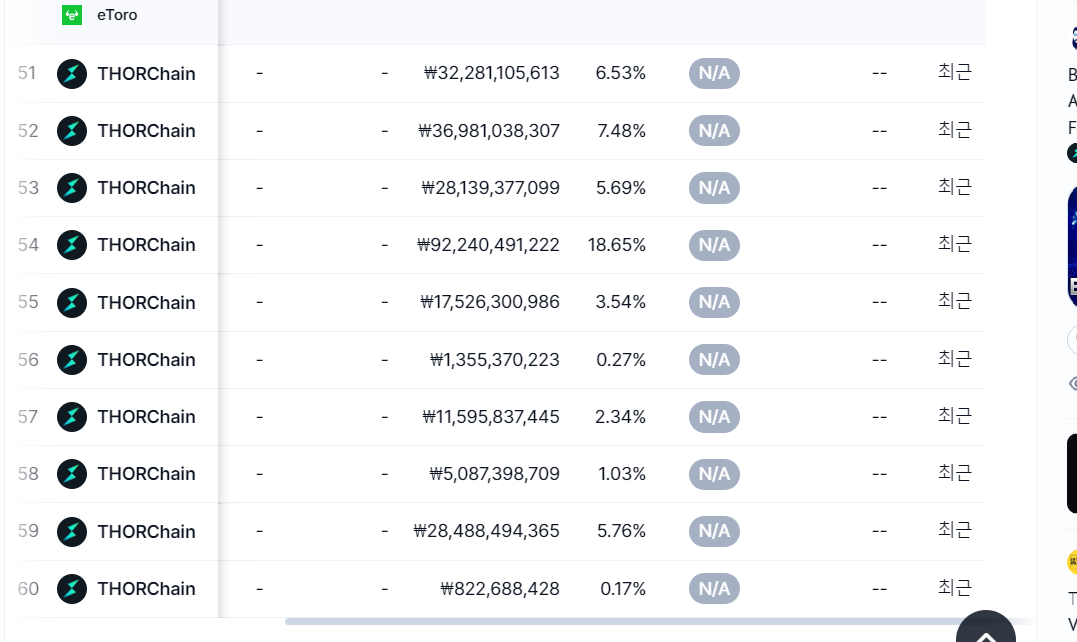Click THORChain icon in row 58

tap(71, 474)
